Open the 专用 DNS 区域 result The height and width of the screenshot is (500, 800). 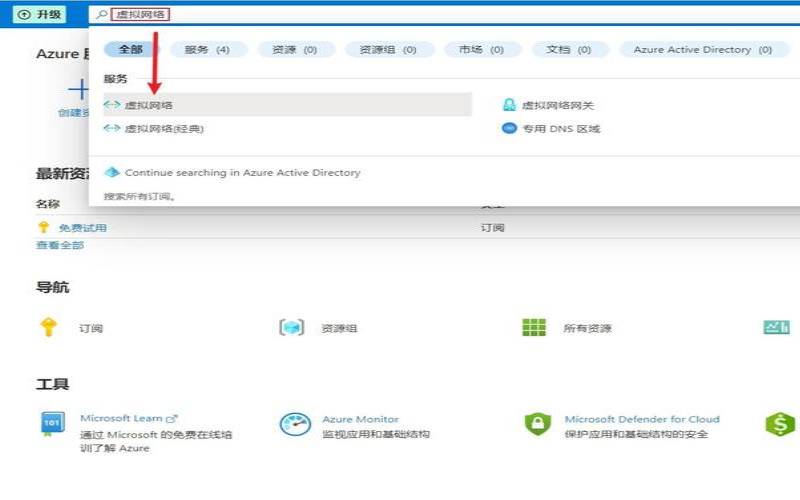click(561, 129)
